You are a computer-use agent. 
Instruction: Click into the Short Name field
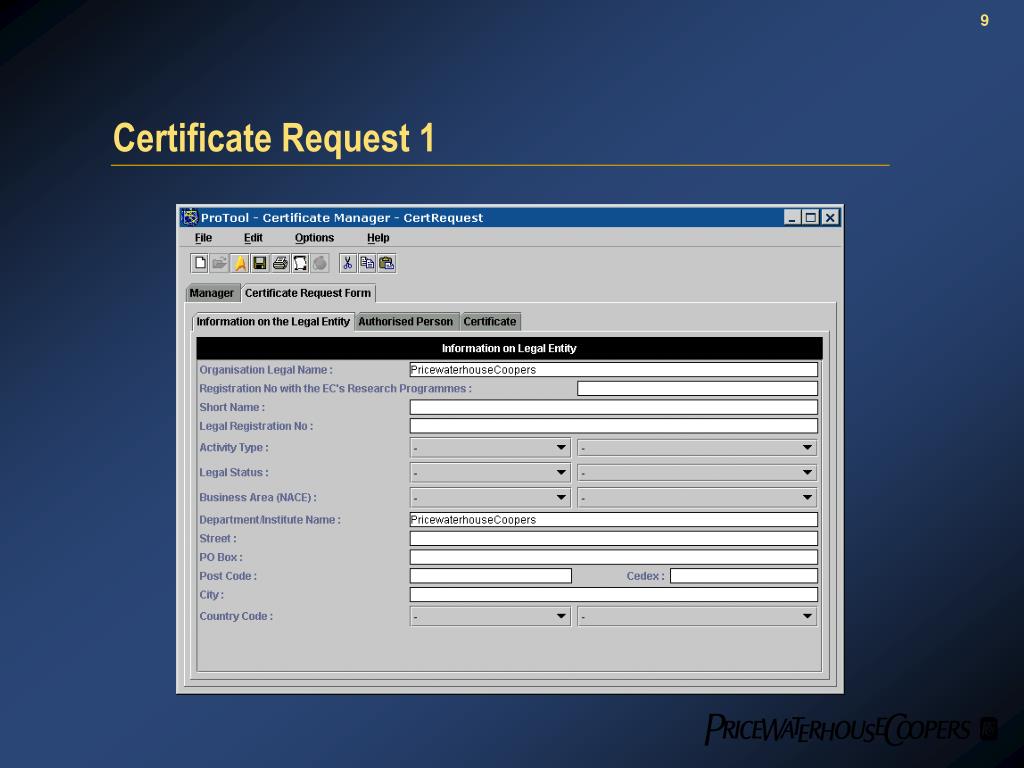click(614, 408)
